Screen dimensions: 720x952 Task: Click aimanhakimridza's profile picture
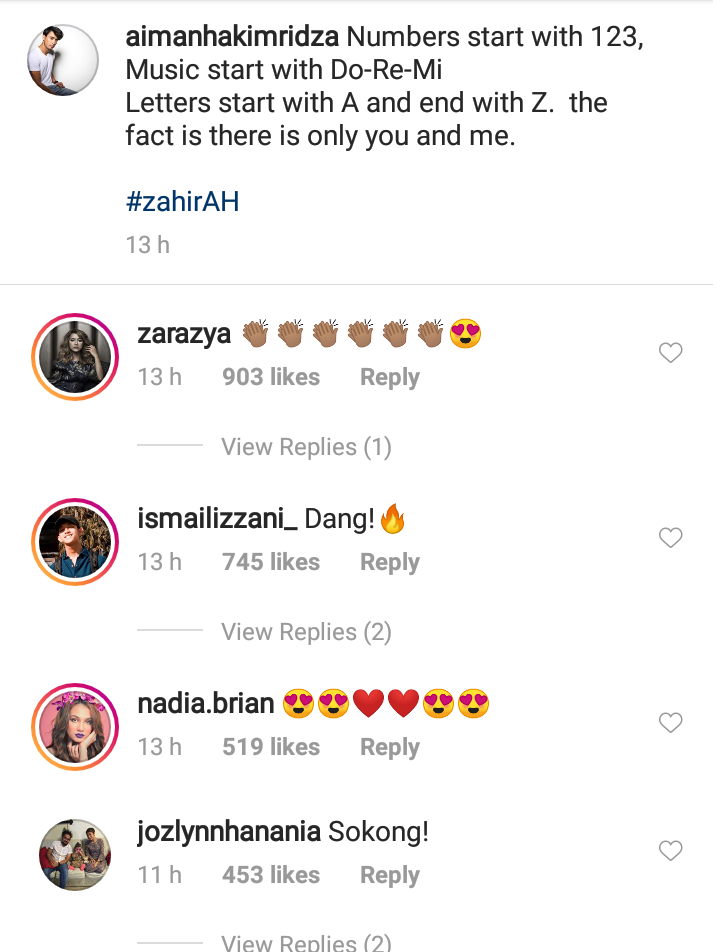coord(62,60)
